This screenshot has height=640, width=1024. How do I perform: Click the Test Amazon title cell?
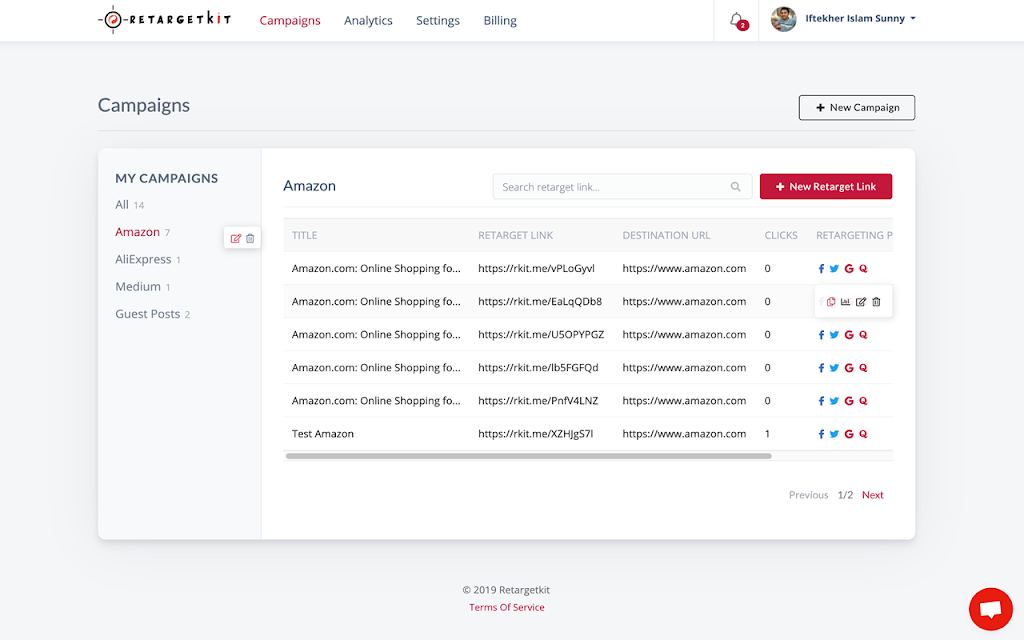[x=323, y=434]
